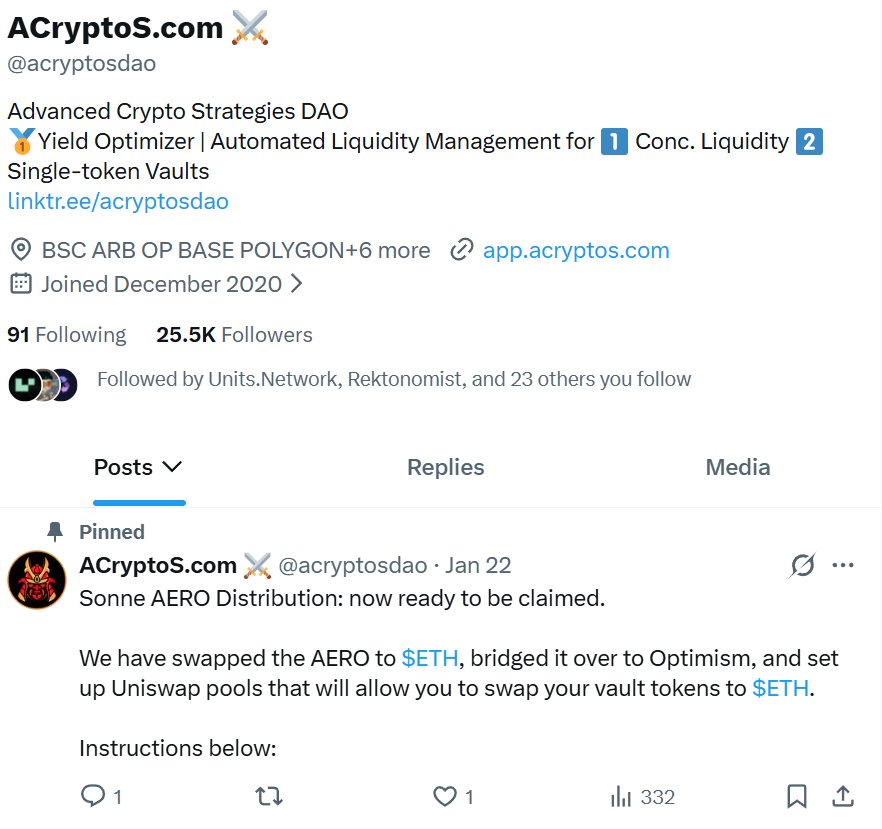Click the first $ETH cashtag in post
Screen dimensions: 882x829
tap(430, 658)
